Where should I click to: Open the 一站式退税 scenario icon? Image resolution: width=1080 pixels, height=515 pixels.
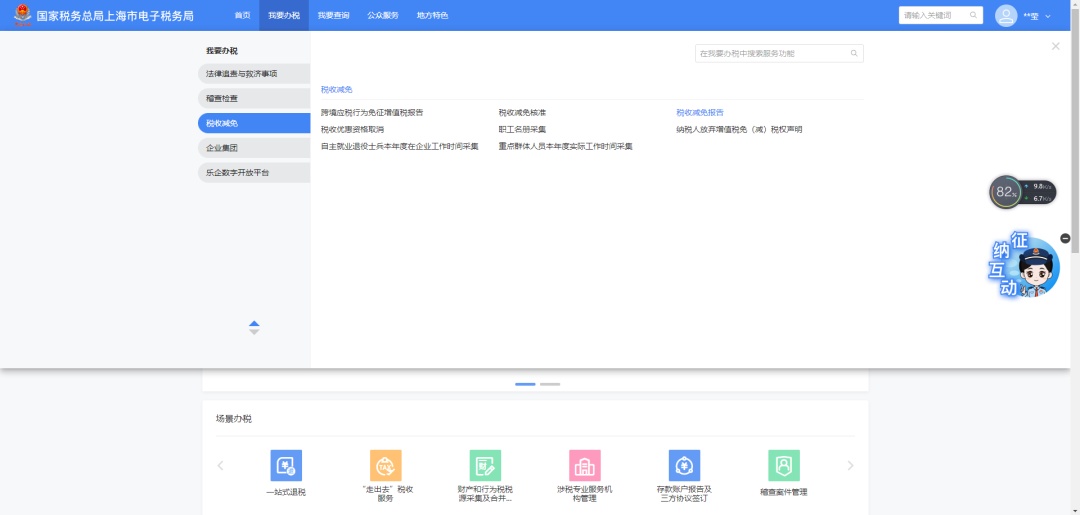286,466
